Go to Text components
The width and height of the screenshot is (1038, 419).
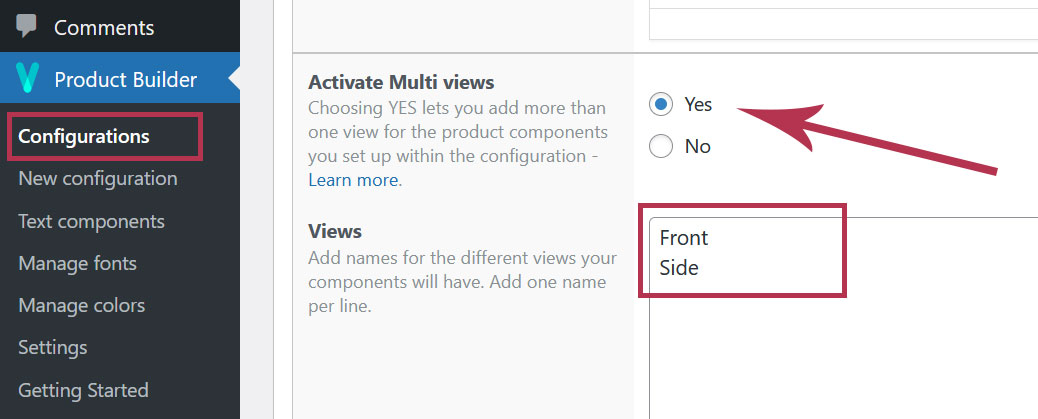[91, 221]
